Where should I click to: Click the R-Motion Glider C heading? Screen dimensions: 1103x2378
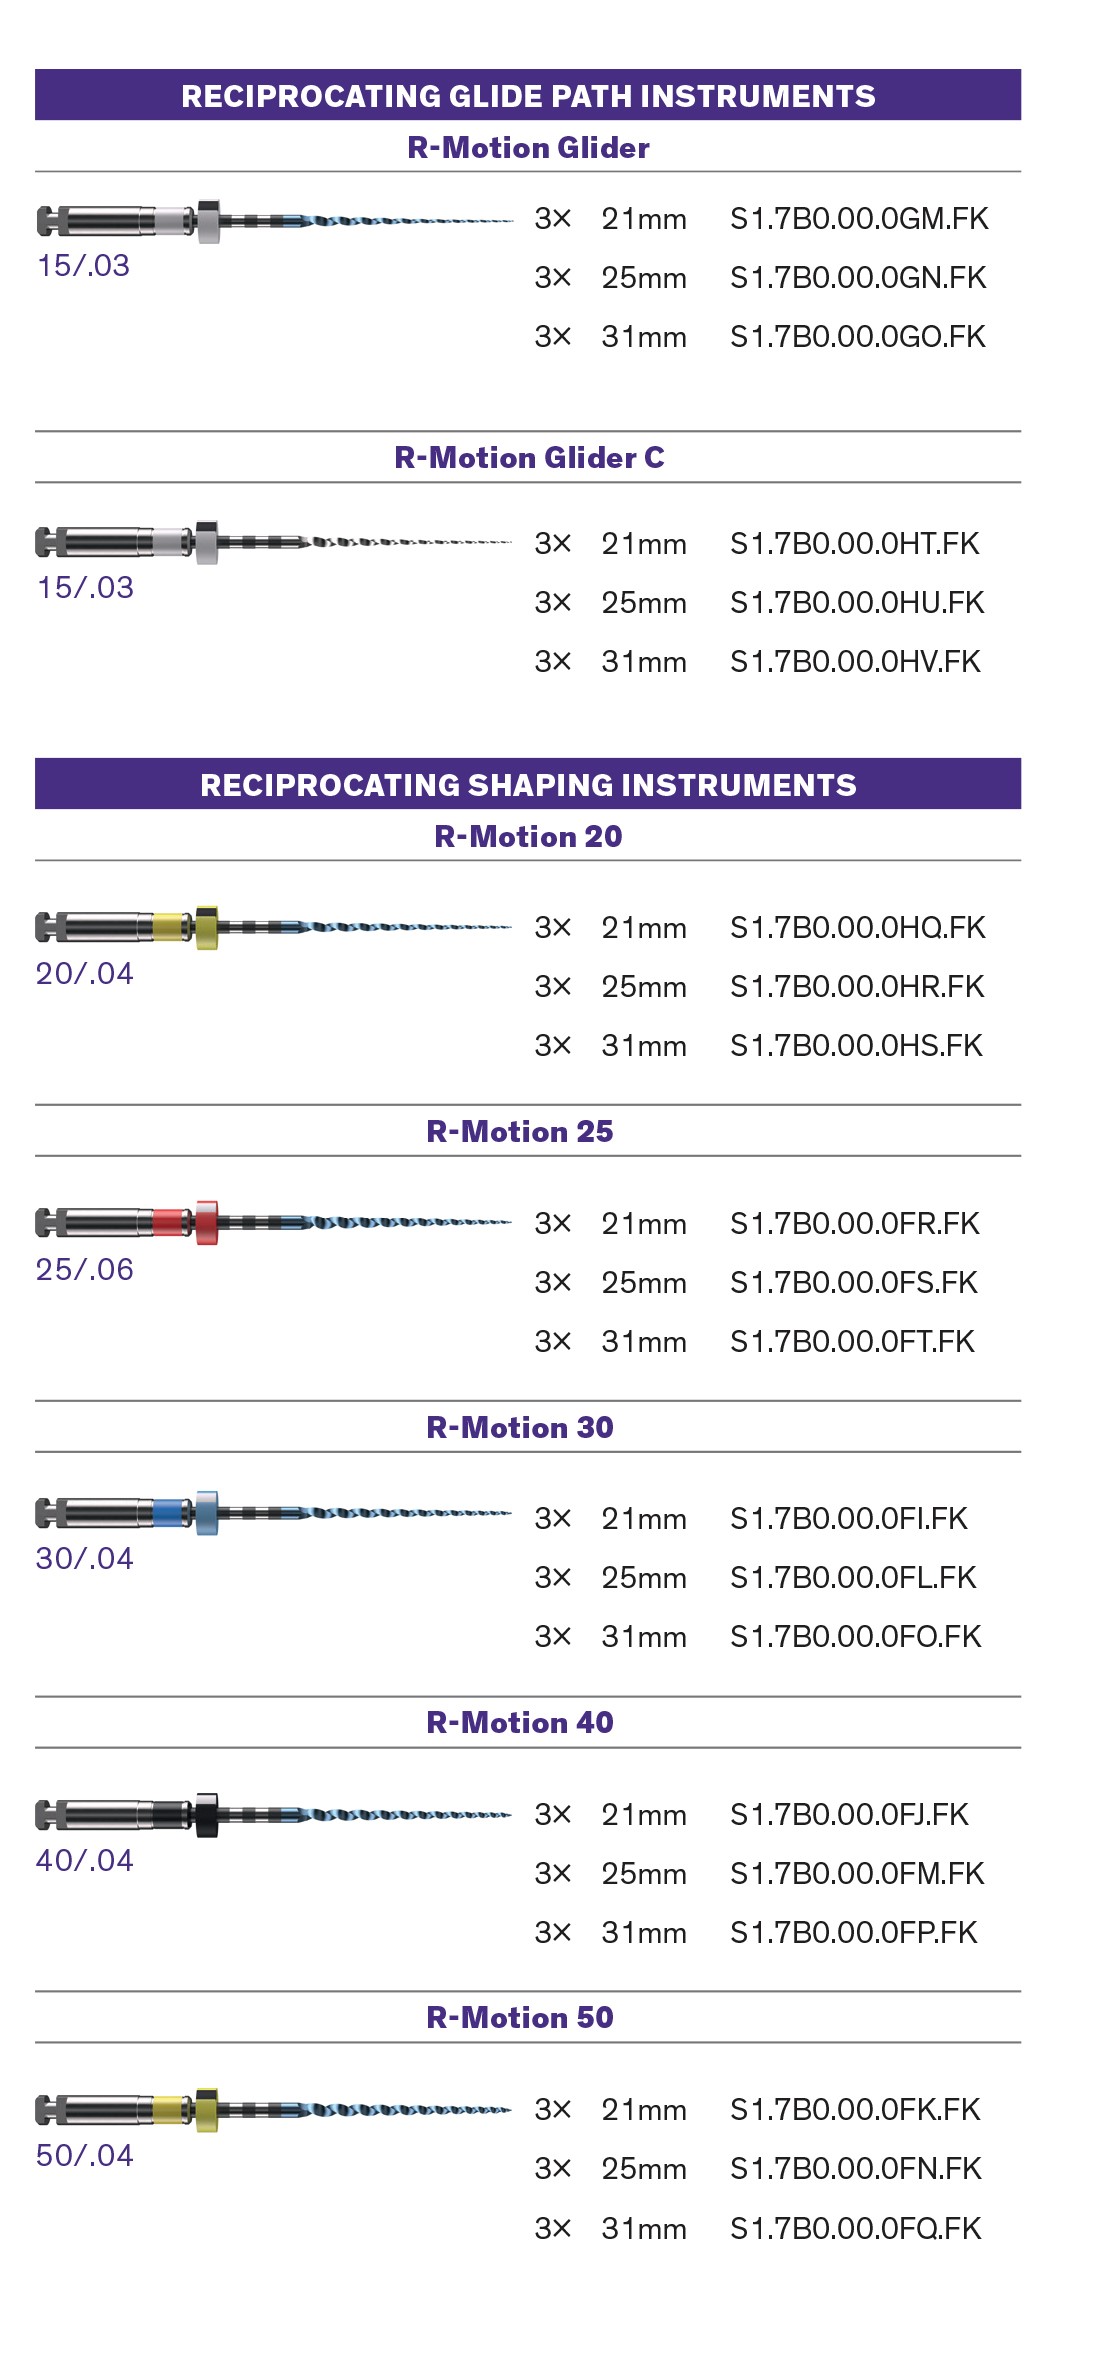(529, 458)
